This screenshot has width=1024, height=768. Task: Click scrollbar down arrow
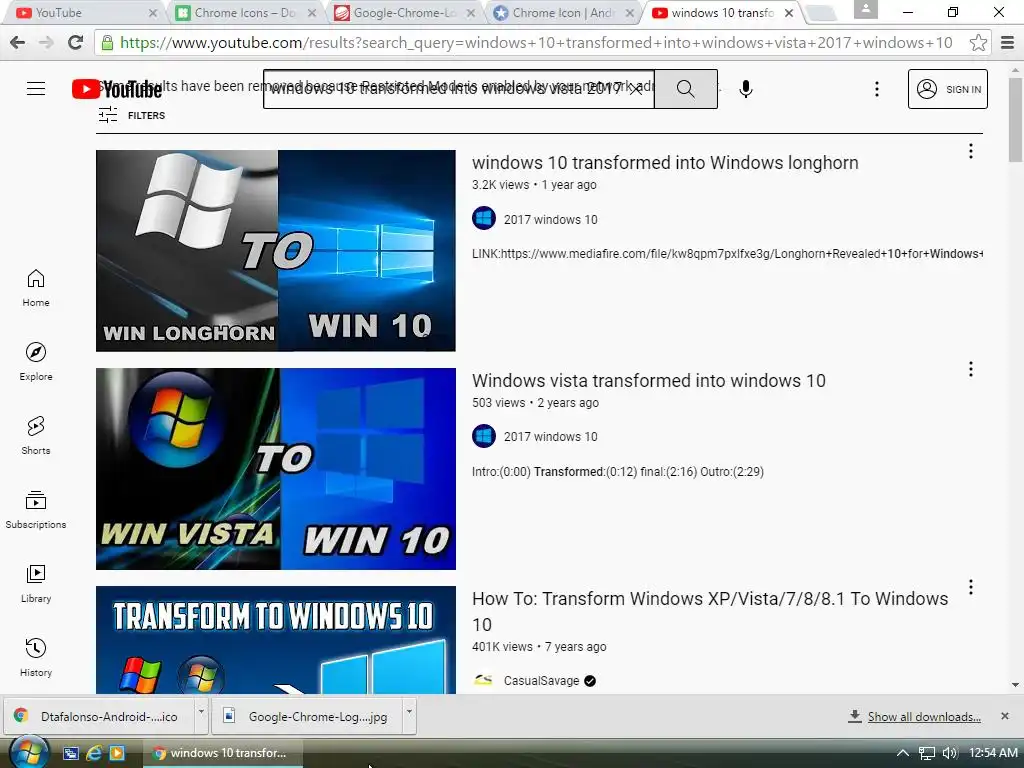coord(1015,685)
